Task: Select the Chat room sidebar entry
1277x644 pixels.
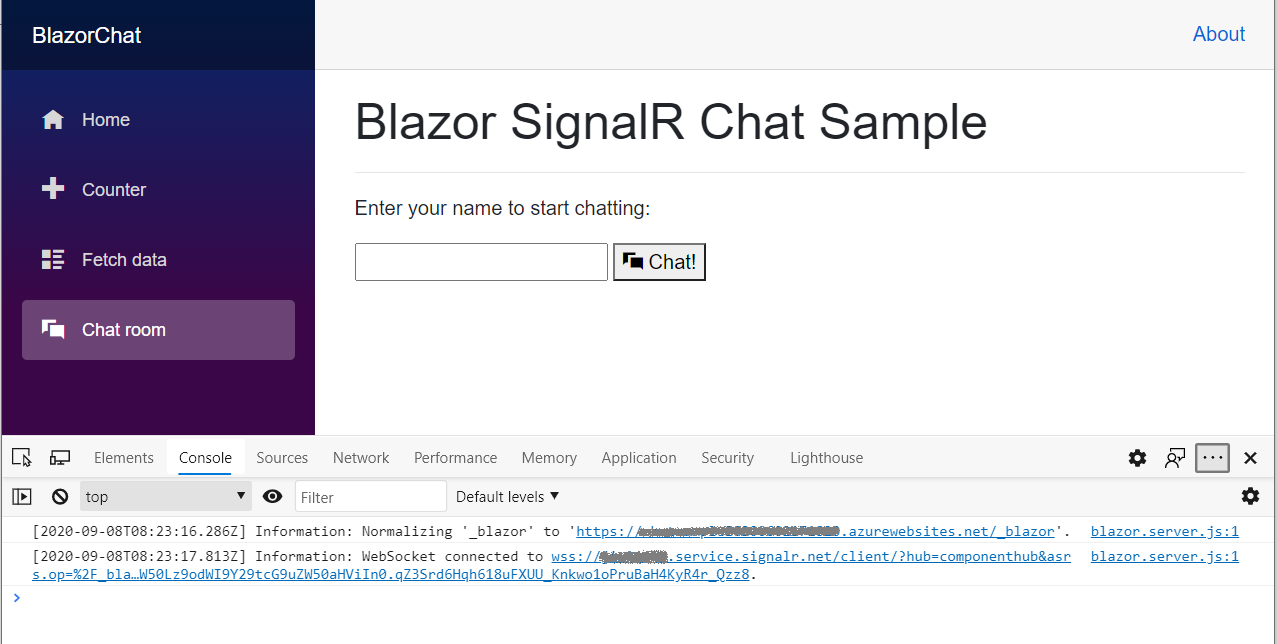Action: (x=123, y=329)
